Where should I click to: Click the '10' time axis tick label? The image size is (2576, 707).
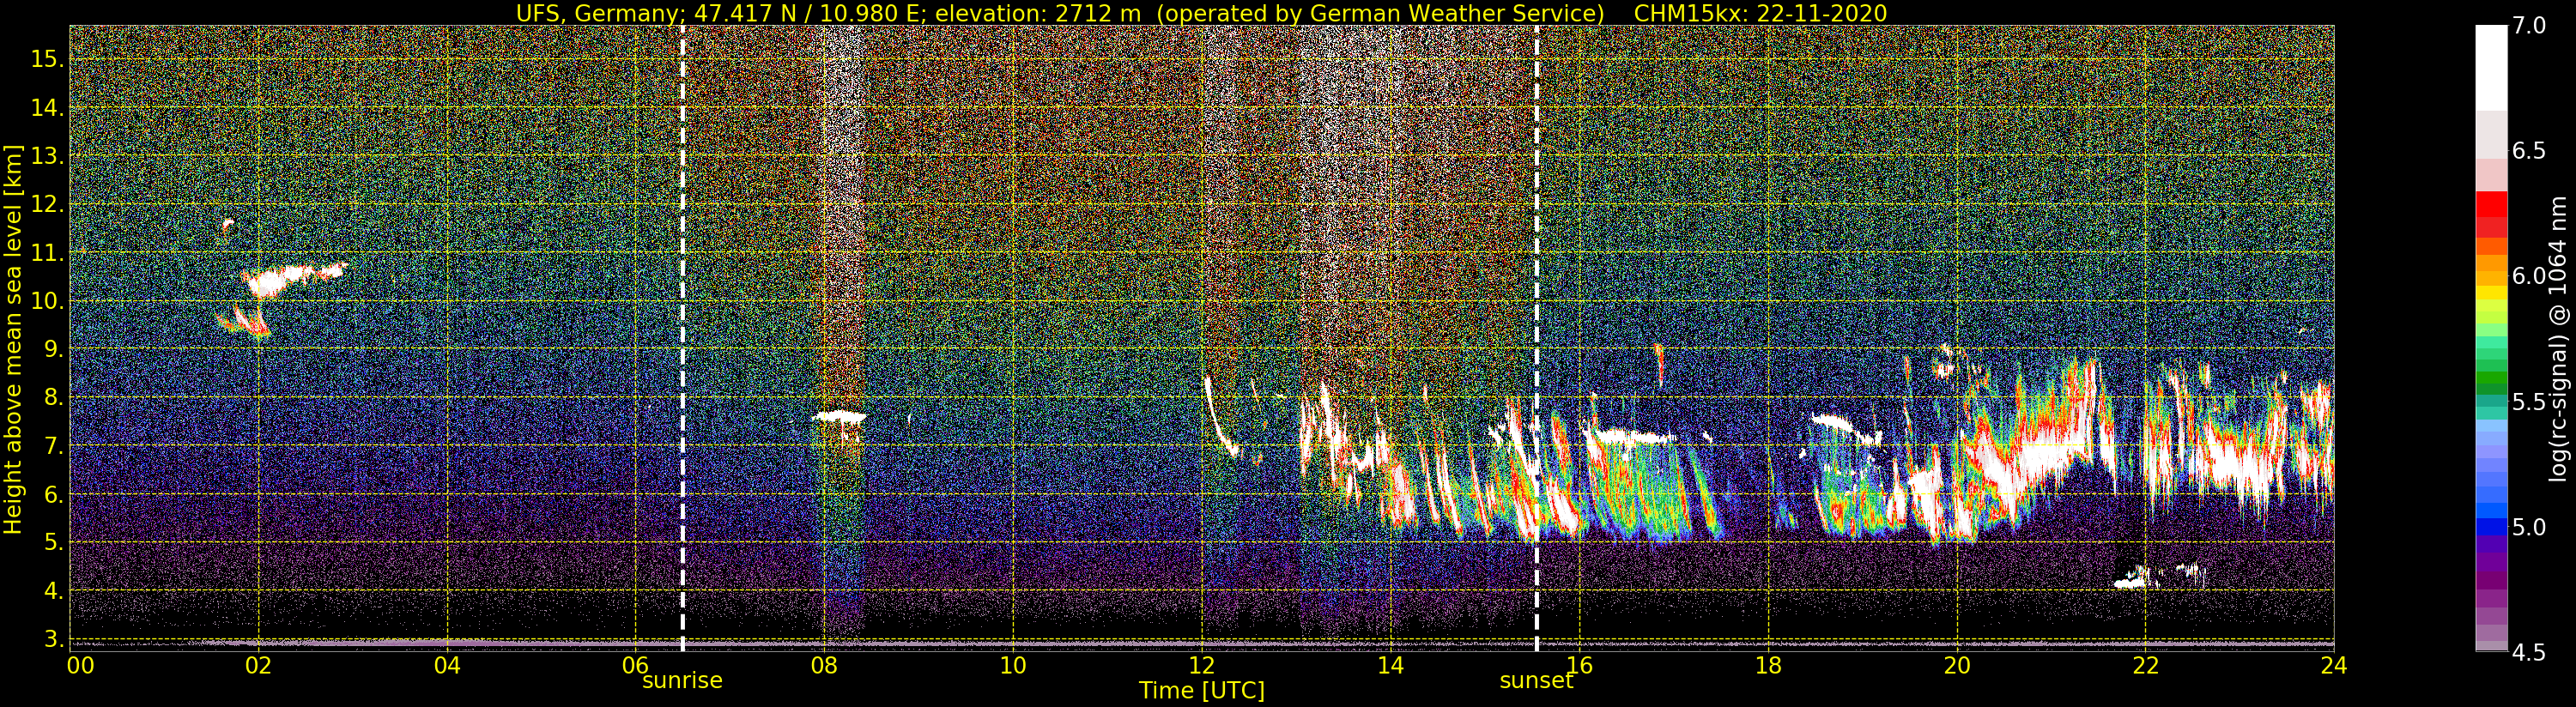1013,665
